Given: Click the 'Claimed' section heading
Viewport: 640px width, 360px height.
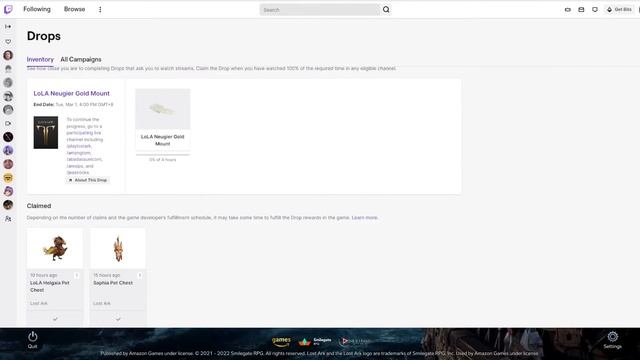Looking at the screenshot, I should point(39,206).
